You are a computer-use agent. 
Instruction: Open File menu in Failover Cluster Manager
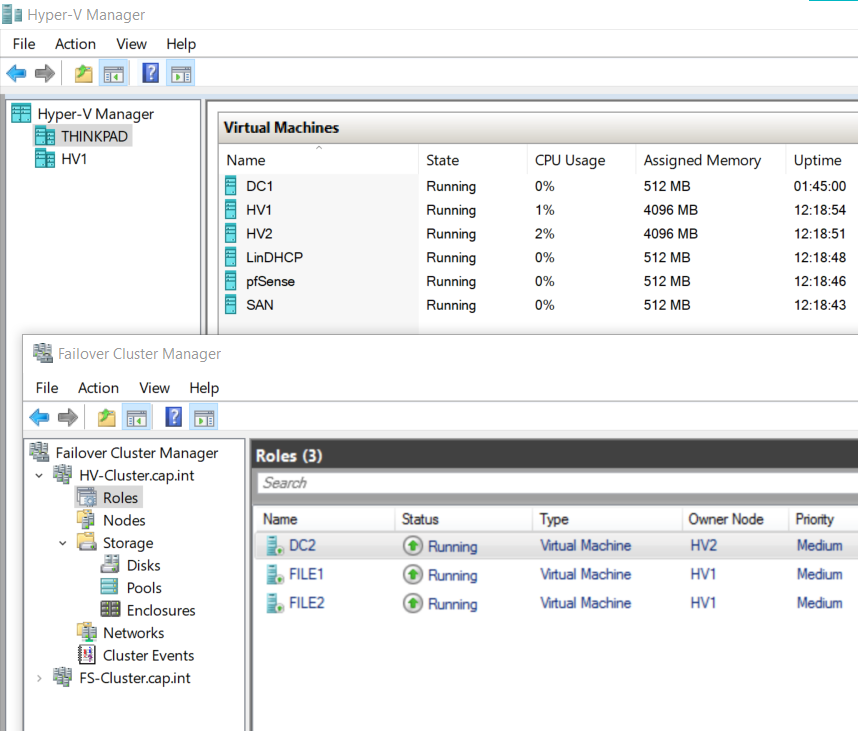(x=47, y=388)
